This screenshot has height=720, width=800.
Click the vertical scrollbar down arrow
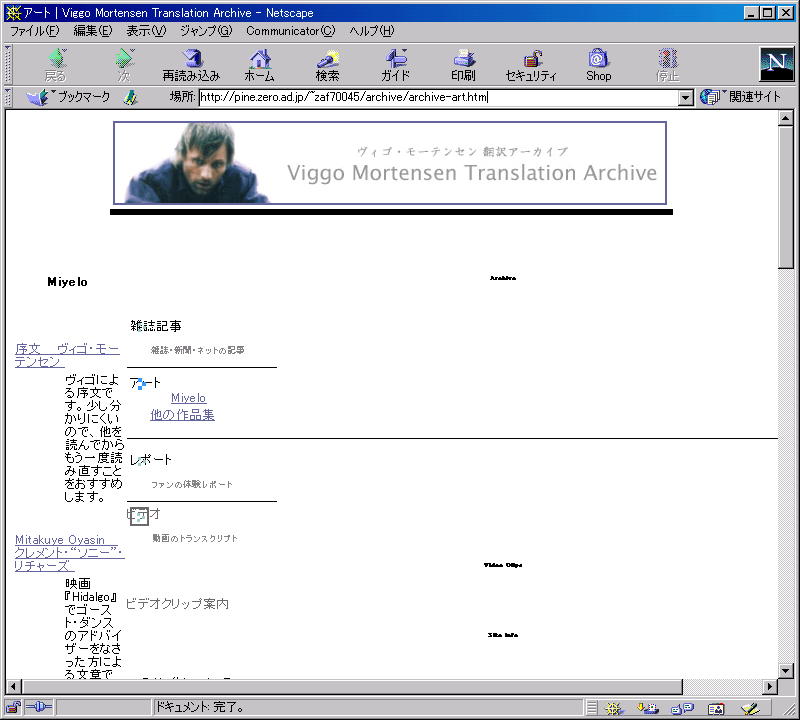[x=785, y=671]
